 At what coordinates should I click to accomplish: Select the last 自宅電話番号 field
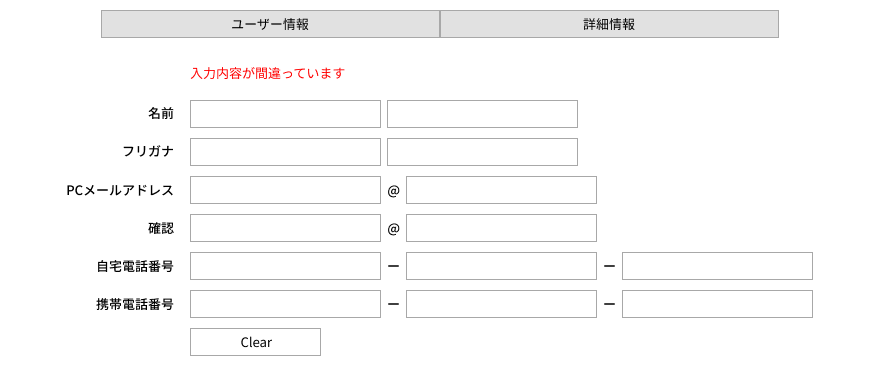point(717,266)
